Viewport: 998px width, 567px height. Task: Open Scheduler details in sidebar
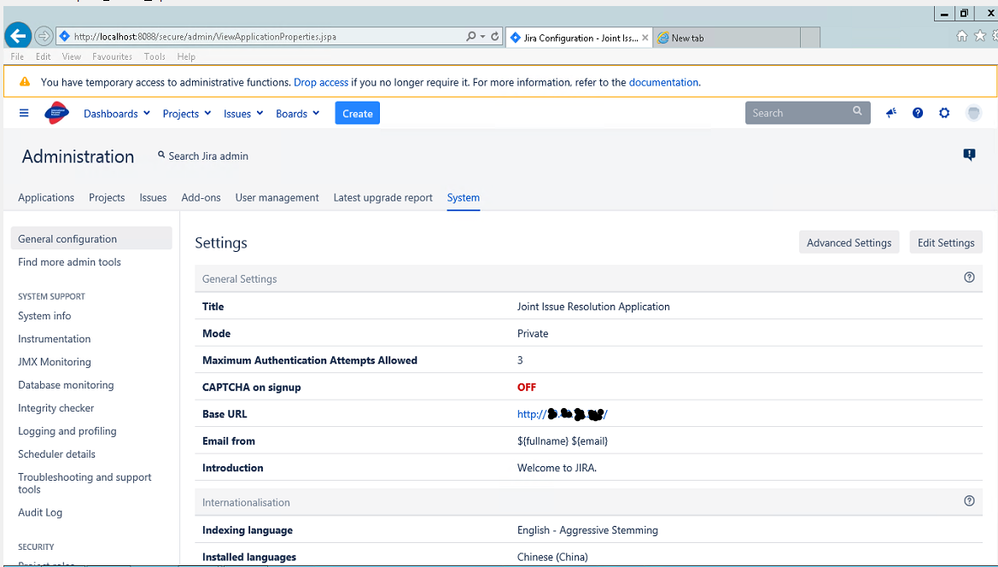coord(57,454)
